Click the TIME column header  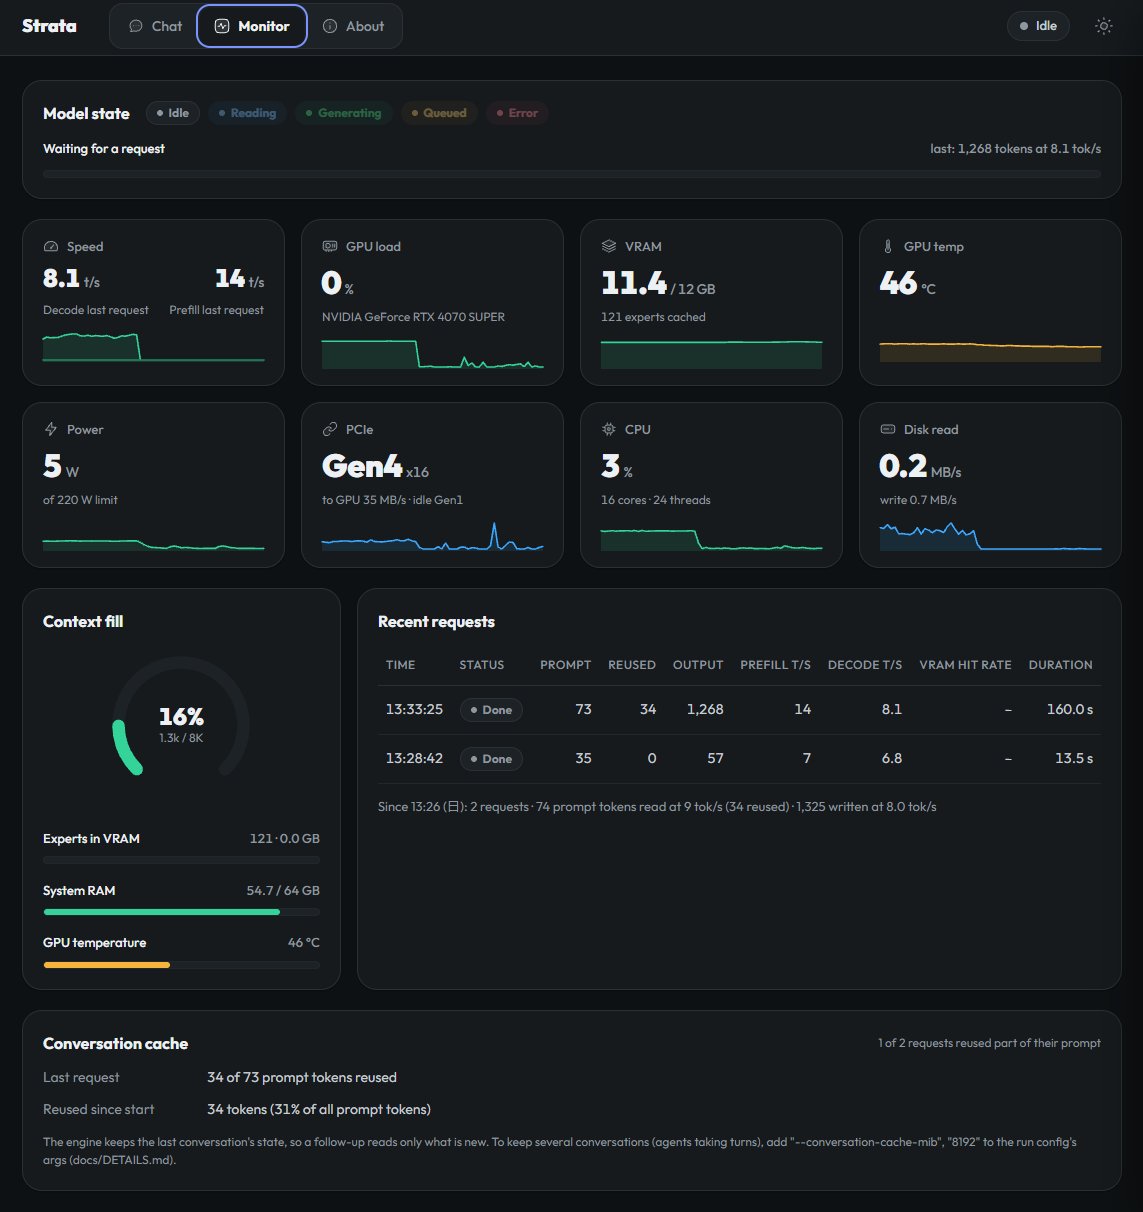[401, 665]
